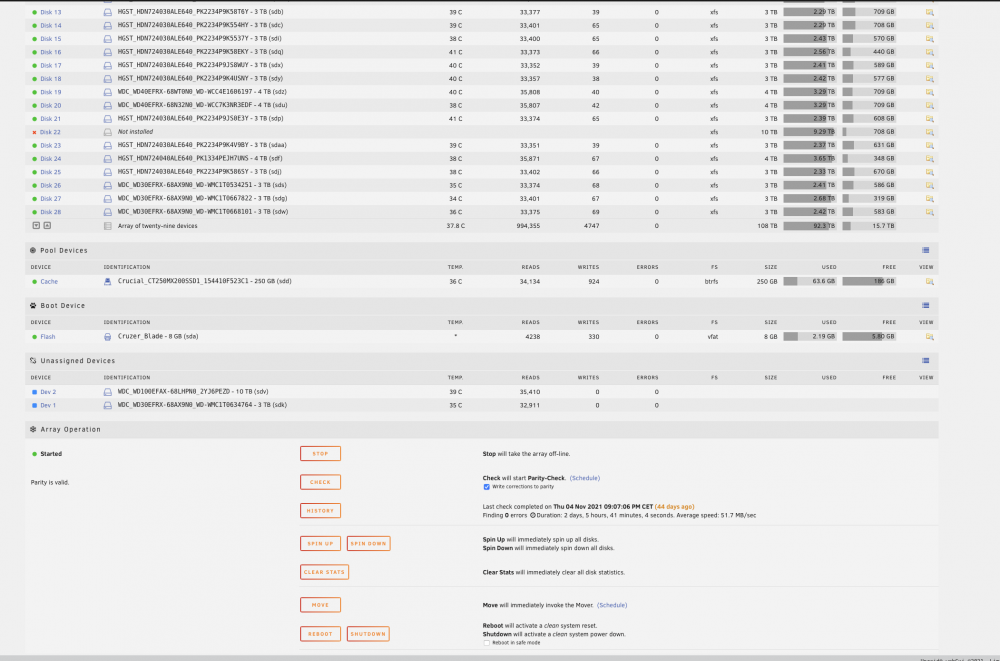This screenshot has width=1000, height=661.
Task: Click the '44 days ago' text
Action: point(675,507)
